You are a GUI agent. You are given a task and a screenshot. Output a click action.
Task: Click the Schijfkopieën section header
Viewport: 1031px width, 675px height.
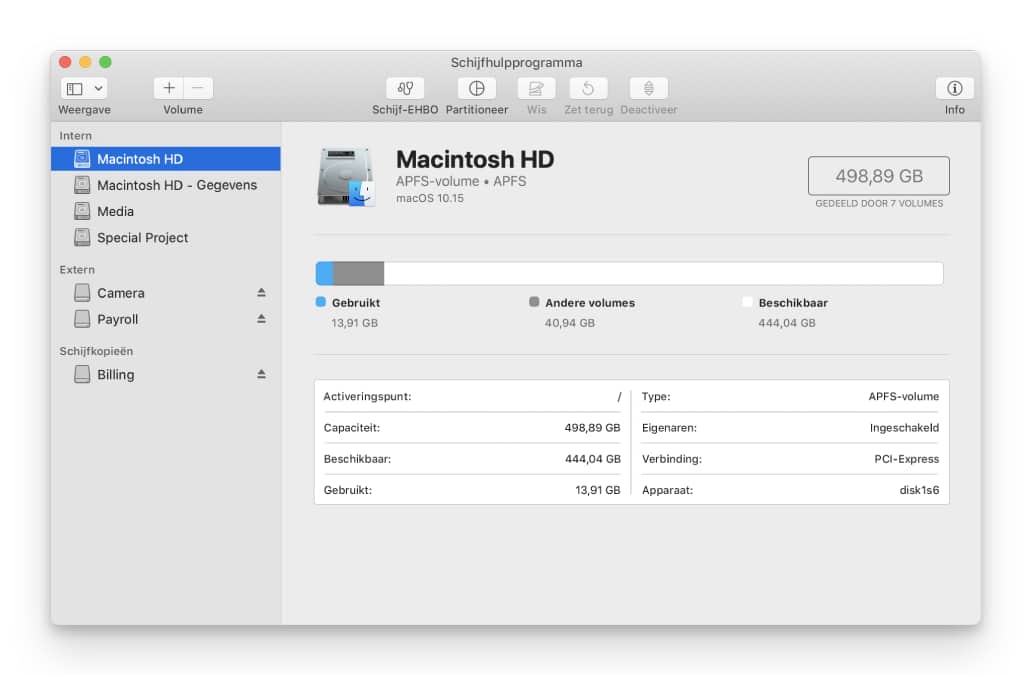(96, 352)
